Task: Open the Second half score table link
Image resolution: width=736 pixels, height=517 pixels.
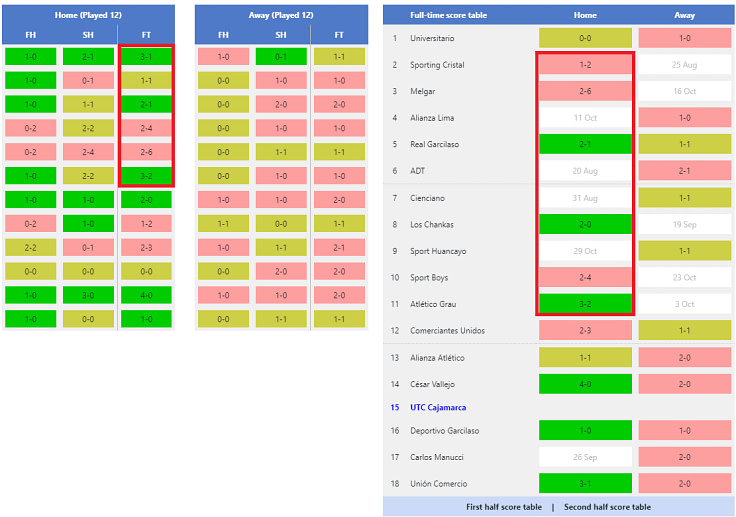Action: [607, 507]
